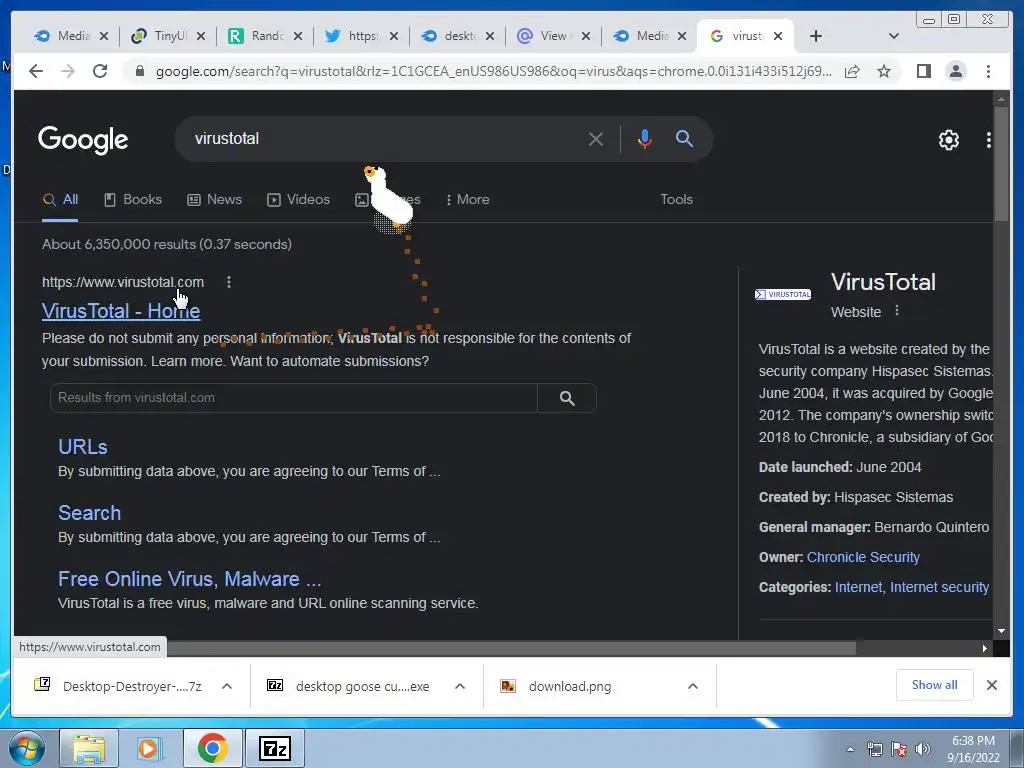Open Chrome side panel icon

pyautogui.click(x=923, y=71)
